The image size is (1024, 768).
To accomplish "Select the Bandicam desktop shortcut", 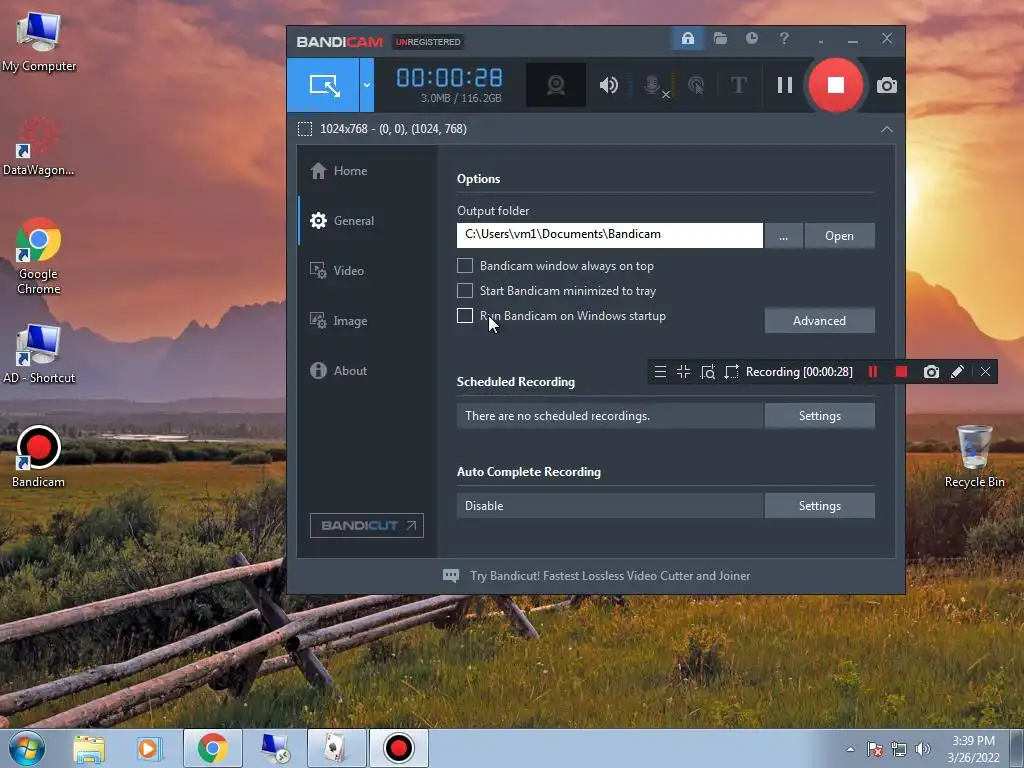I will [39, 457].
